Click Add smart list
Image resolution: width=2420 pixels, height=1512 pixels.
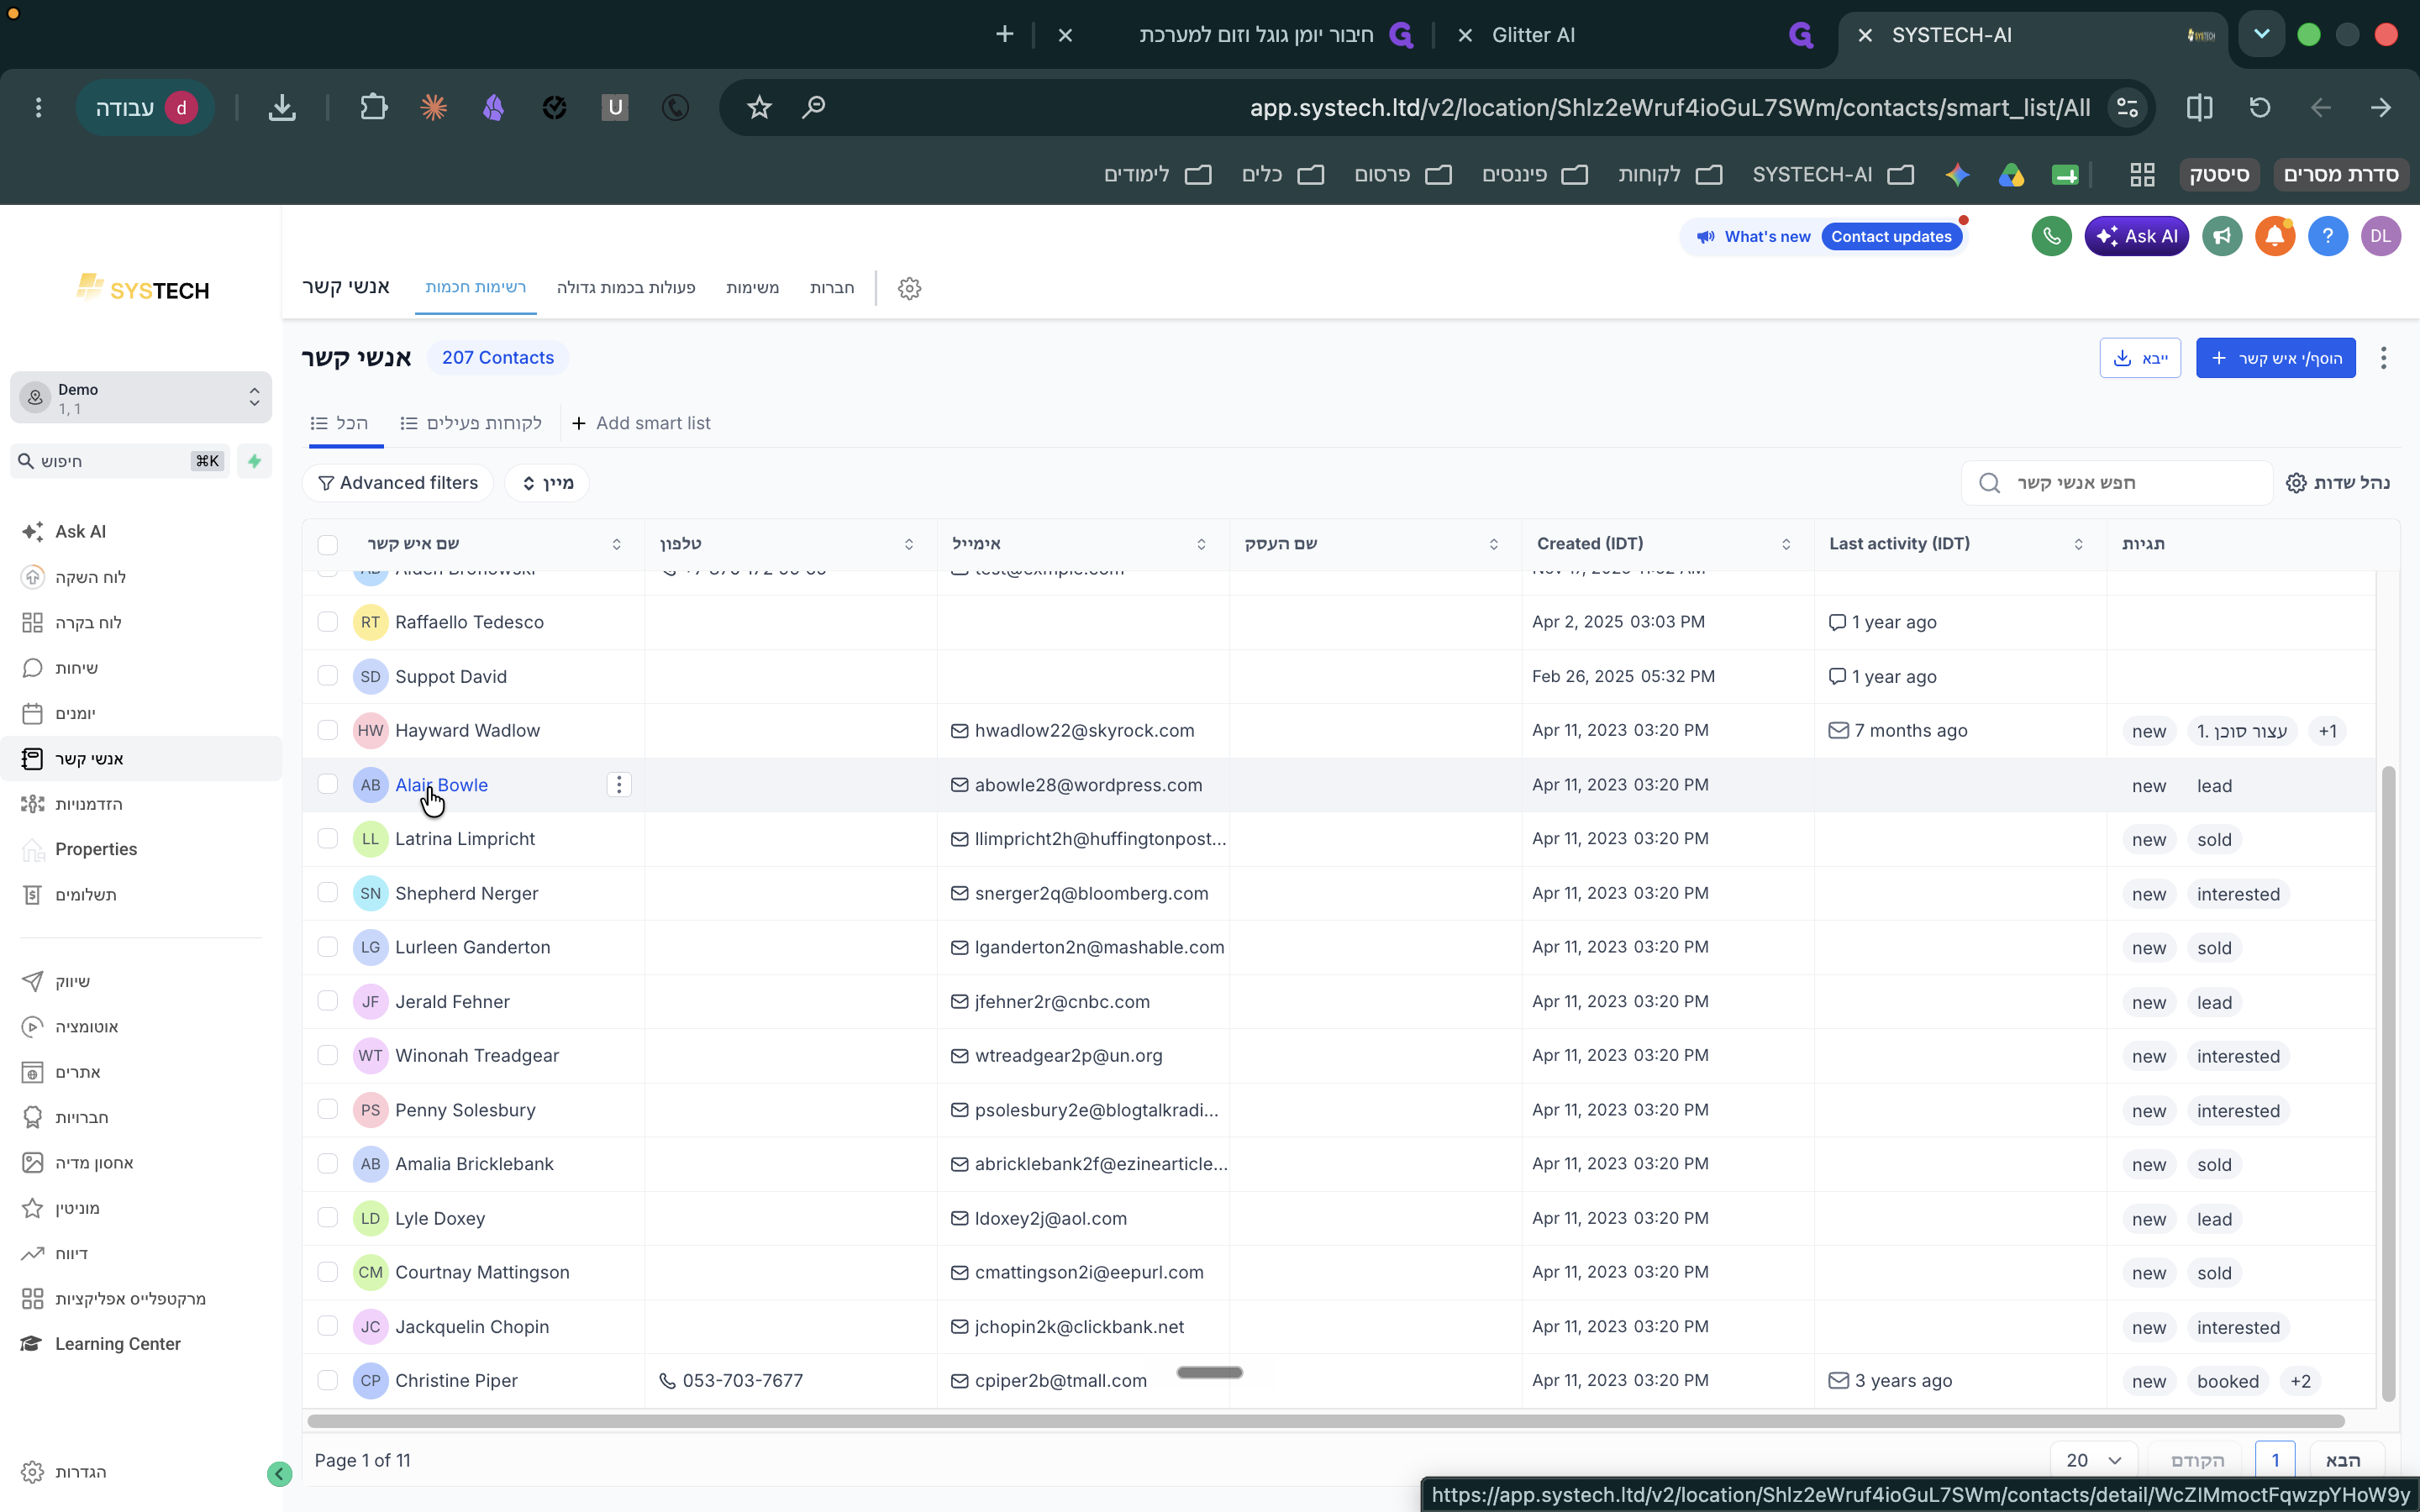641,423
